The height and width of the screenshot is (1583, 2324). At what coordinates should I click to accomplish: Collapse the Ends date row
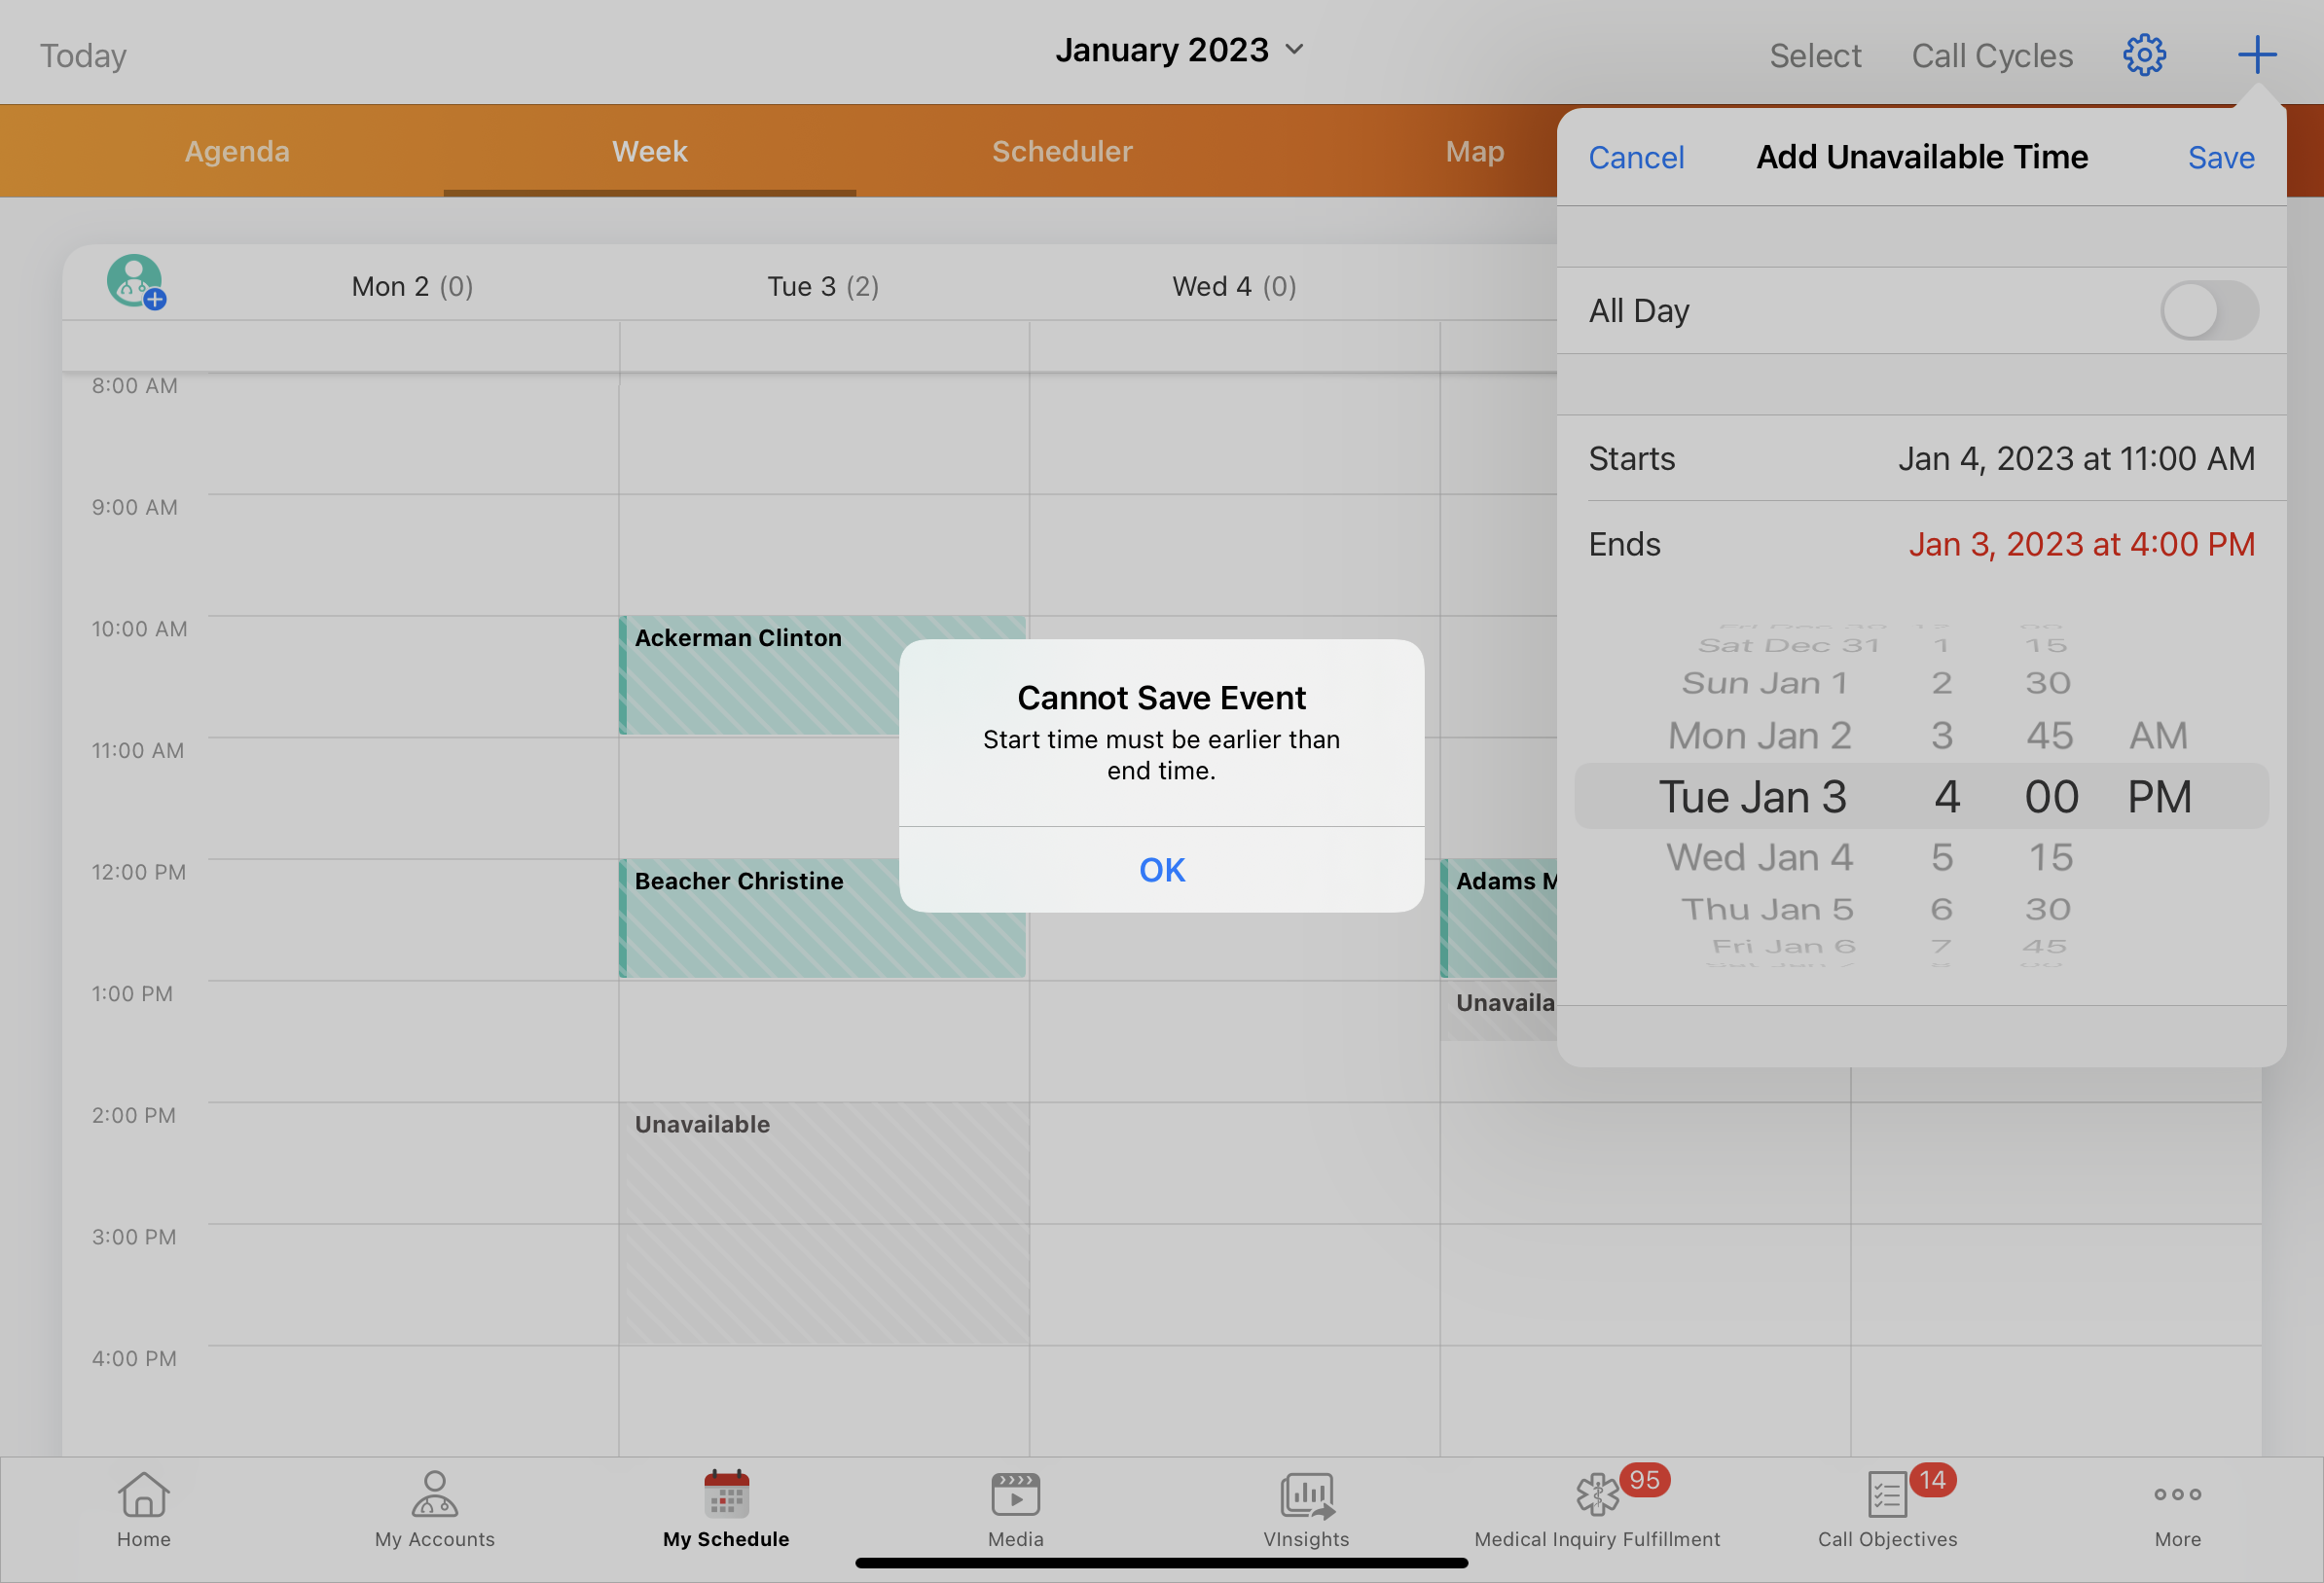click(x=1920, y=545)
